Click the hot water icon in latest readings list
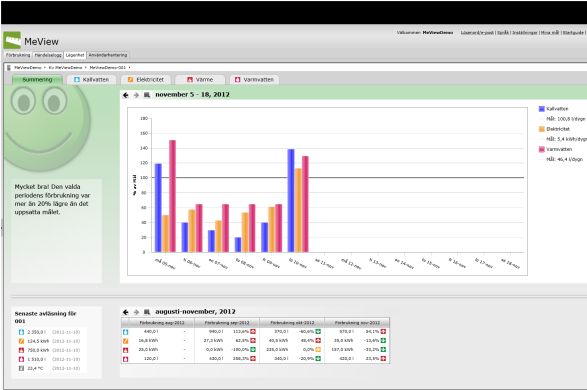This screenshot has width=587, height=390. coord(21,359)
